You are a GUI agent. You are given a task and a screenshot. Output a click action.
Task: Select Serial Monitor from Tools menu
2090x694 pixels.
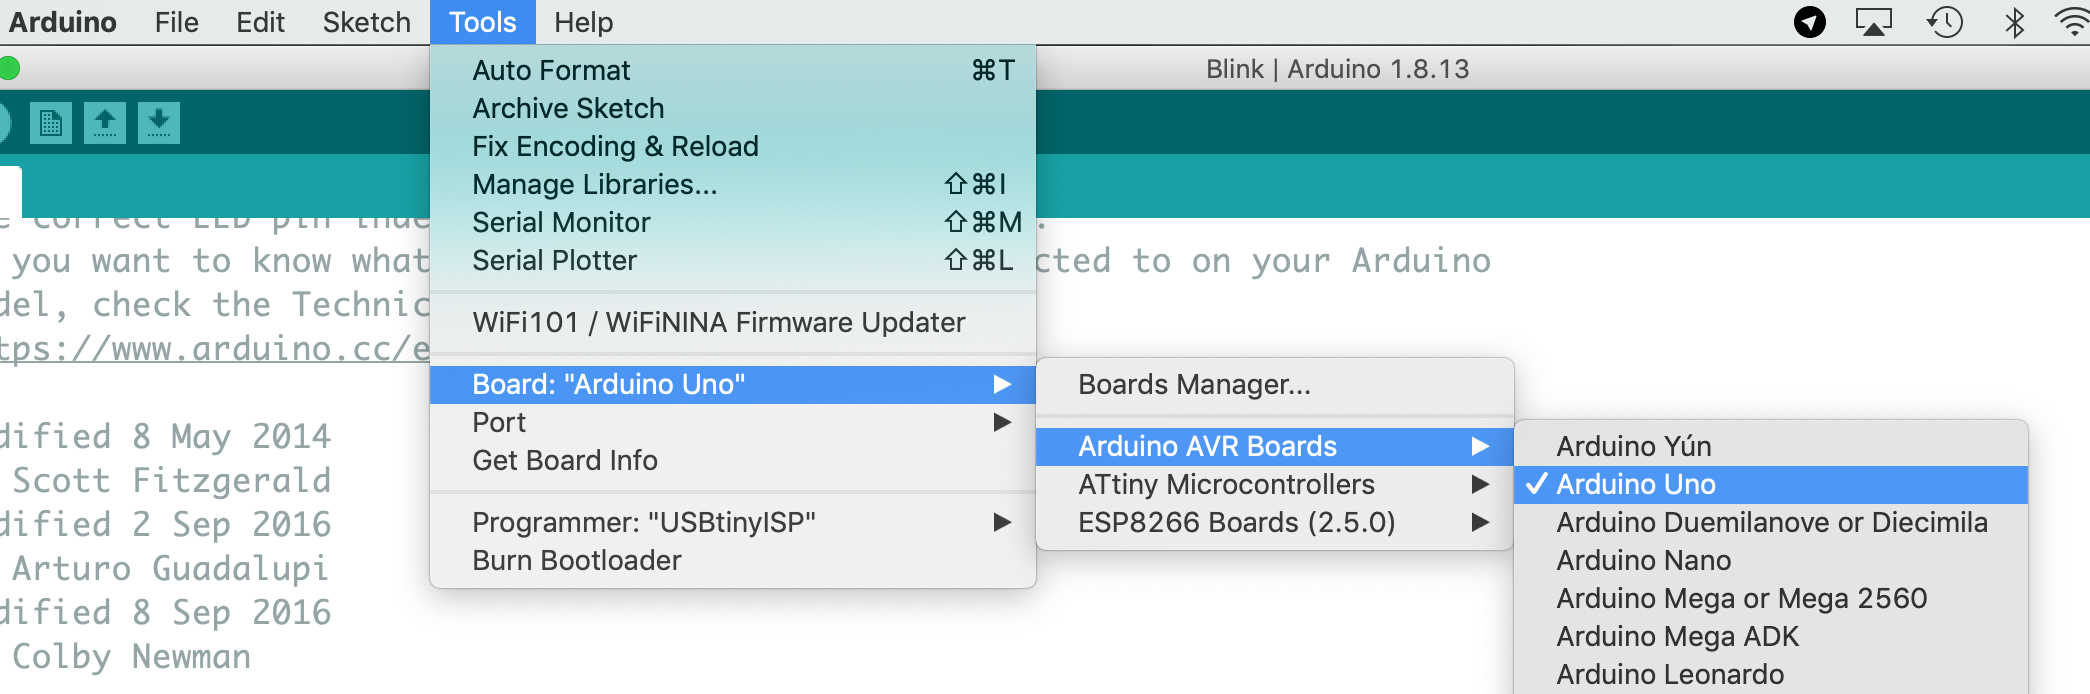click(x=561, y=222)
